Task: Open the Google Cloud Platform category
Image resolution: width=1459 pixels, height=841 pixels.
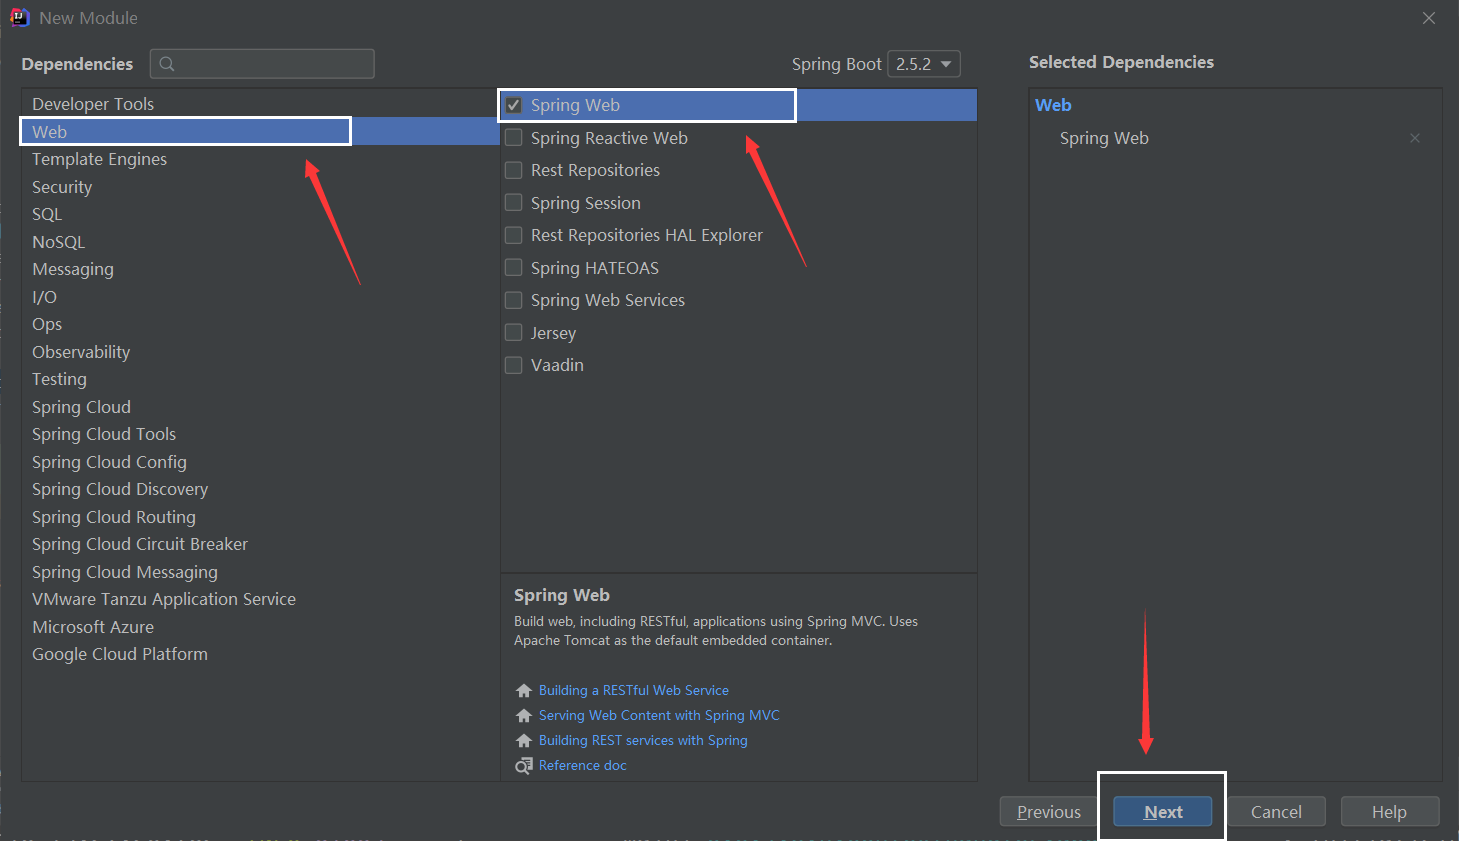Action: (x=260, y=654)
